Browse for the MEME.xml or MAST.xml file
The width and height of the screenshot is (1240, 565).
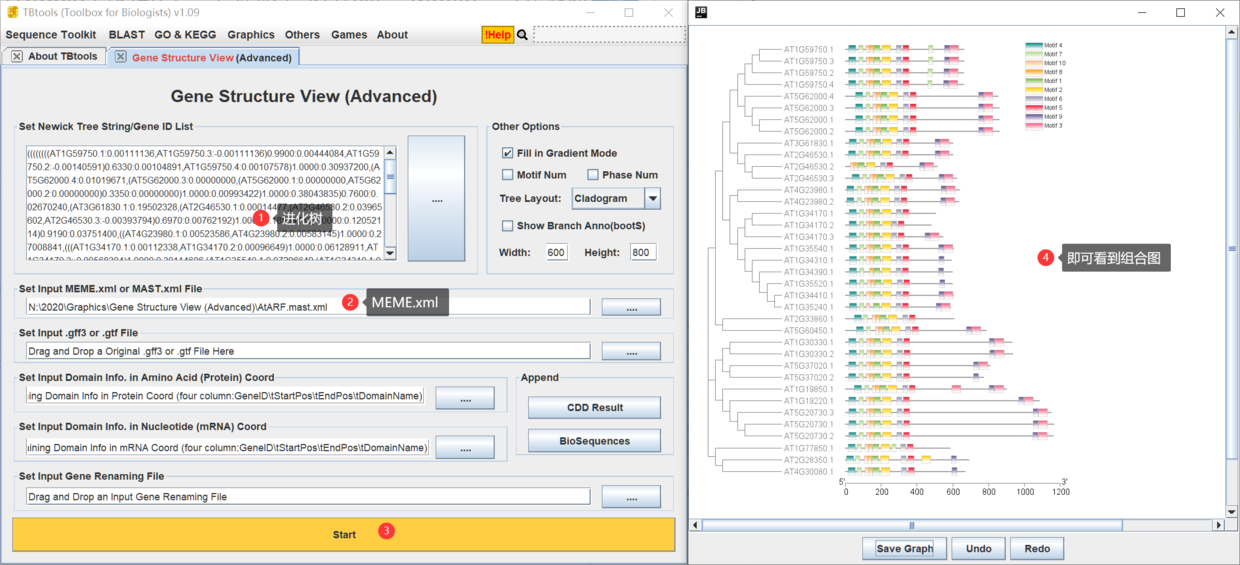click(x=630, y=307)
